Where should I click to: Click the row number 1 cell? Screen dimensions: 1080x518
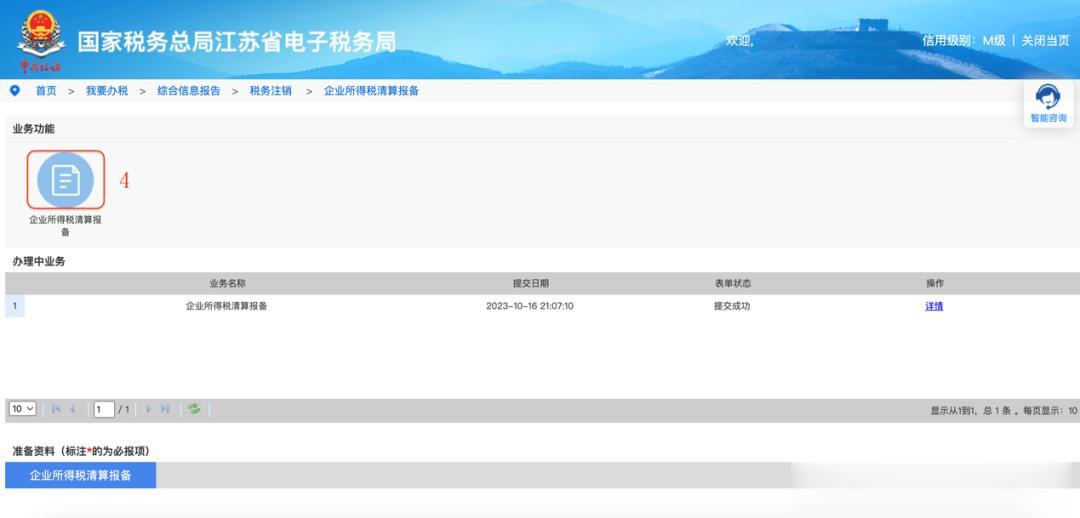pos(14,307)
